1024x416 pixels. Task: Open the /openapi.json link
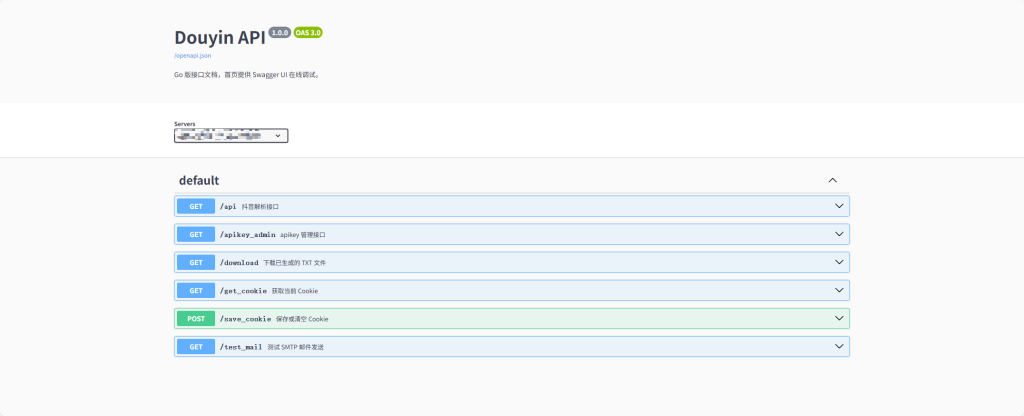[x=192, y=56]
